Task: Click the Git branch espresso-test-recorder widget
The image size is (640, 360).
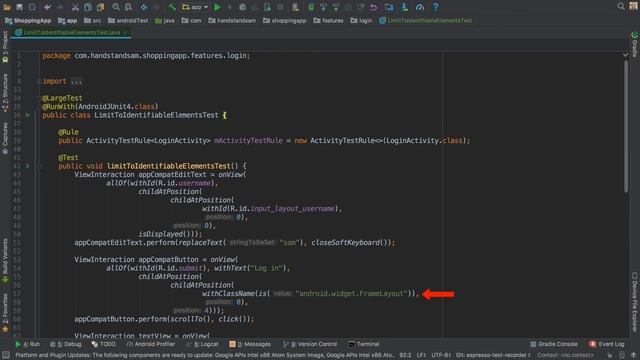Action: 493,356
